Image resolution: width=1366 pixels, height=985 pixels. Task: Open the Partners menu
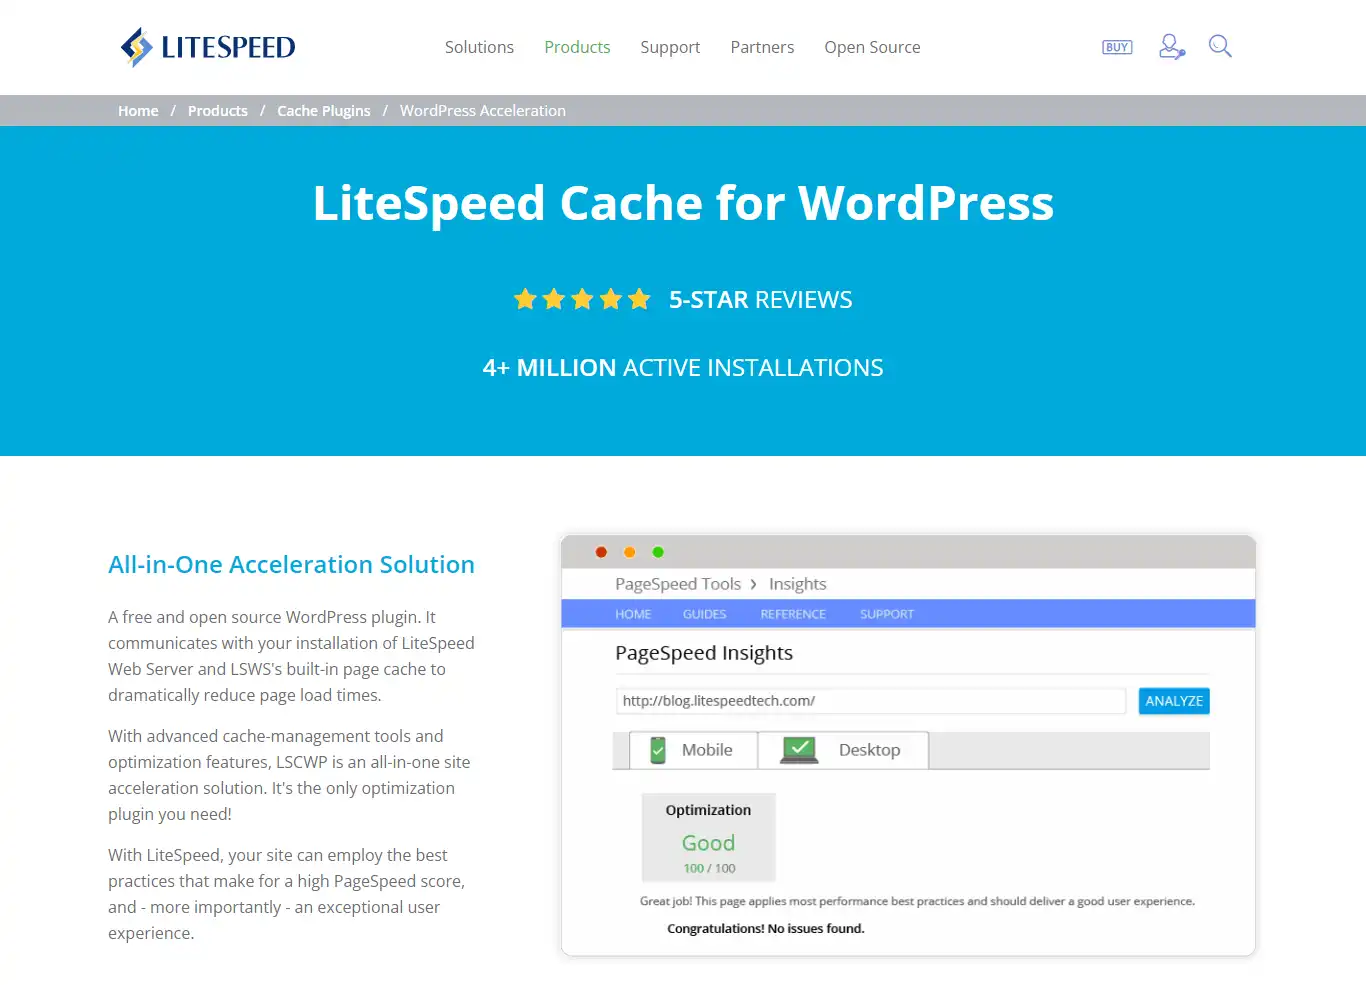click(x=762, y=47)
